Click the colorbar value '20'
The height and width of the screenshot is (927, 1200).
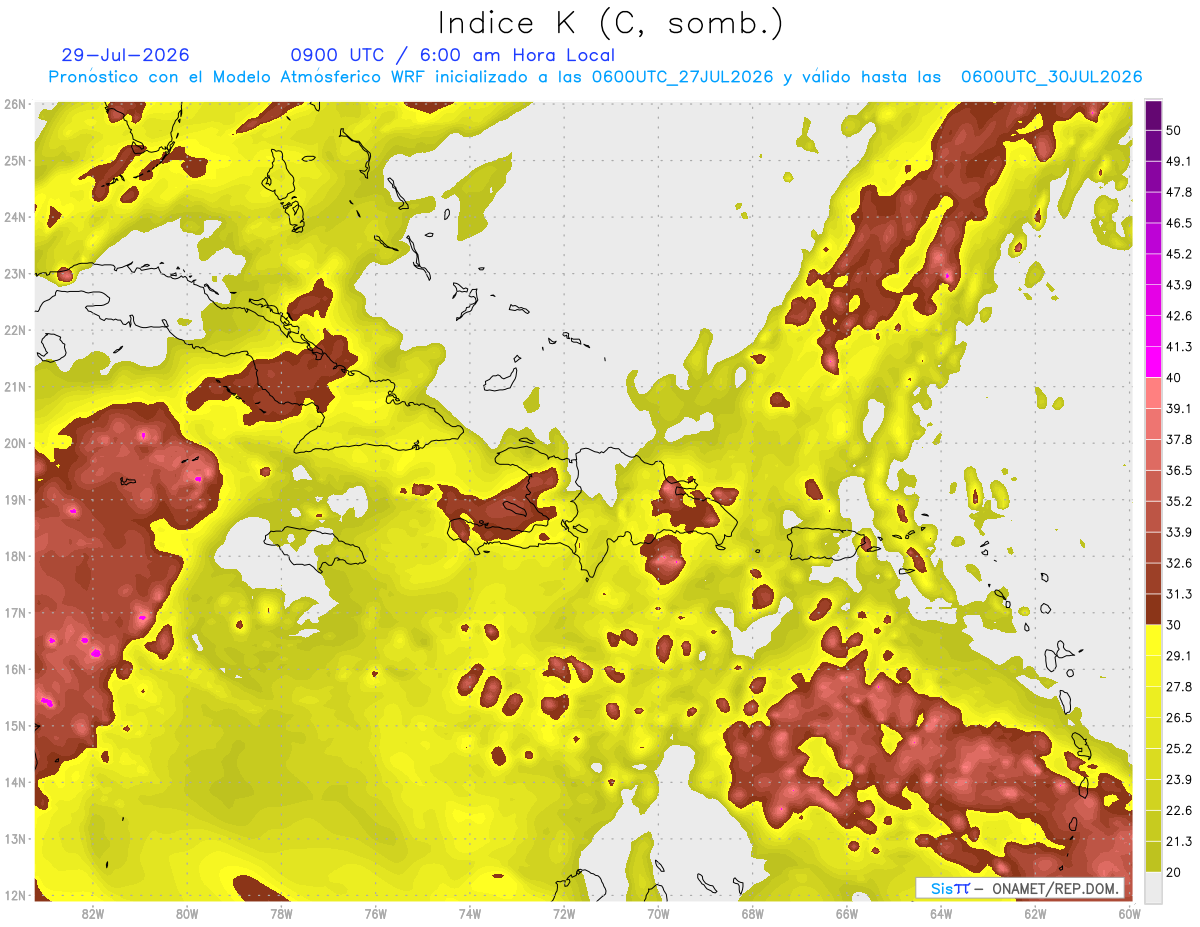(x=1174, y=872)
